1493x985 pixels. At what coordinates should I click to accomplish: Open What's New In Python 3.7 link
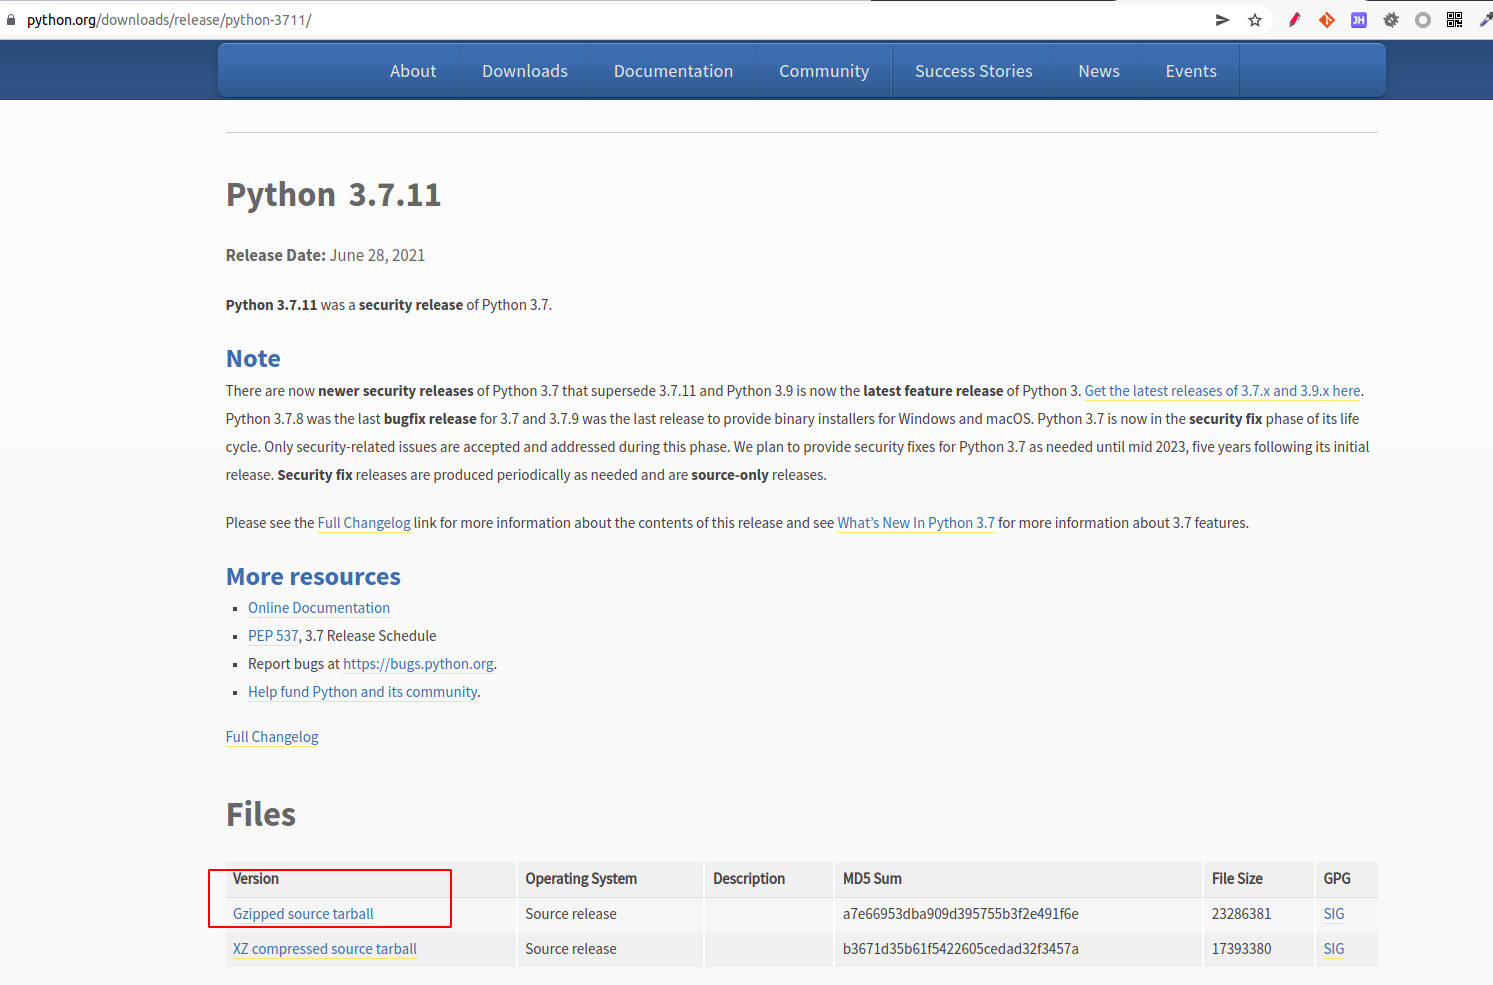coord(916,523)
